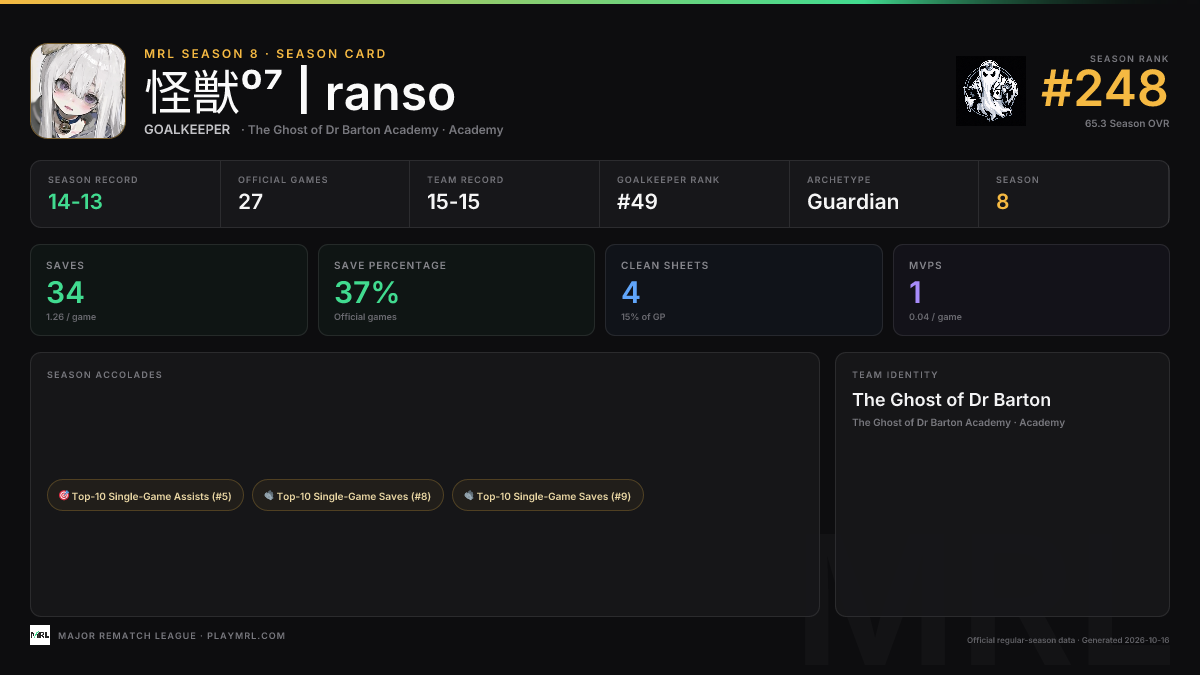Click the "SEASON ACCOLADES" heading
The height and width of the screenshot is (675, 1200).
104,375
